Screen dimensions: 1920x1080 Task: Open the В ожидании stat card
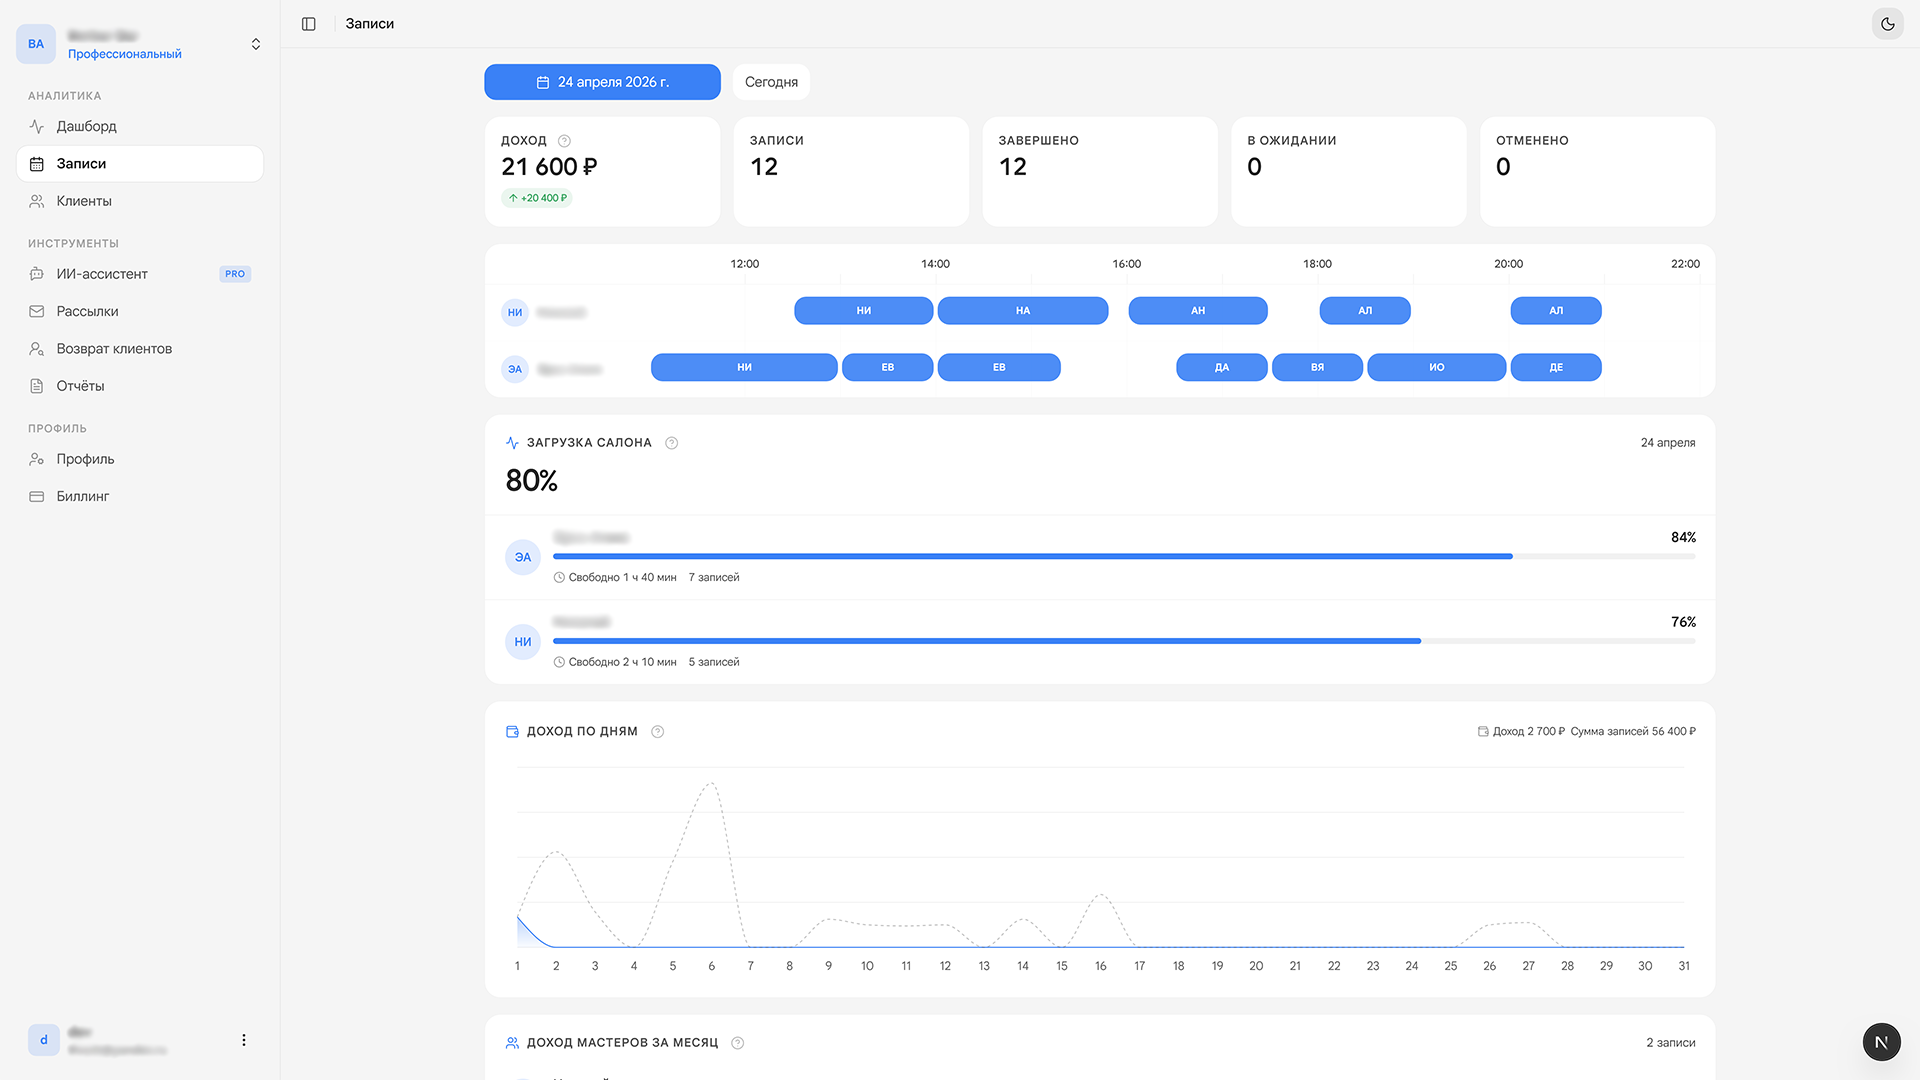click(x=1349, y=172)
